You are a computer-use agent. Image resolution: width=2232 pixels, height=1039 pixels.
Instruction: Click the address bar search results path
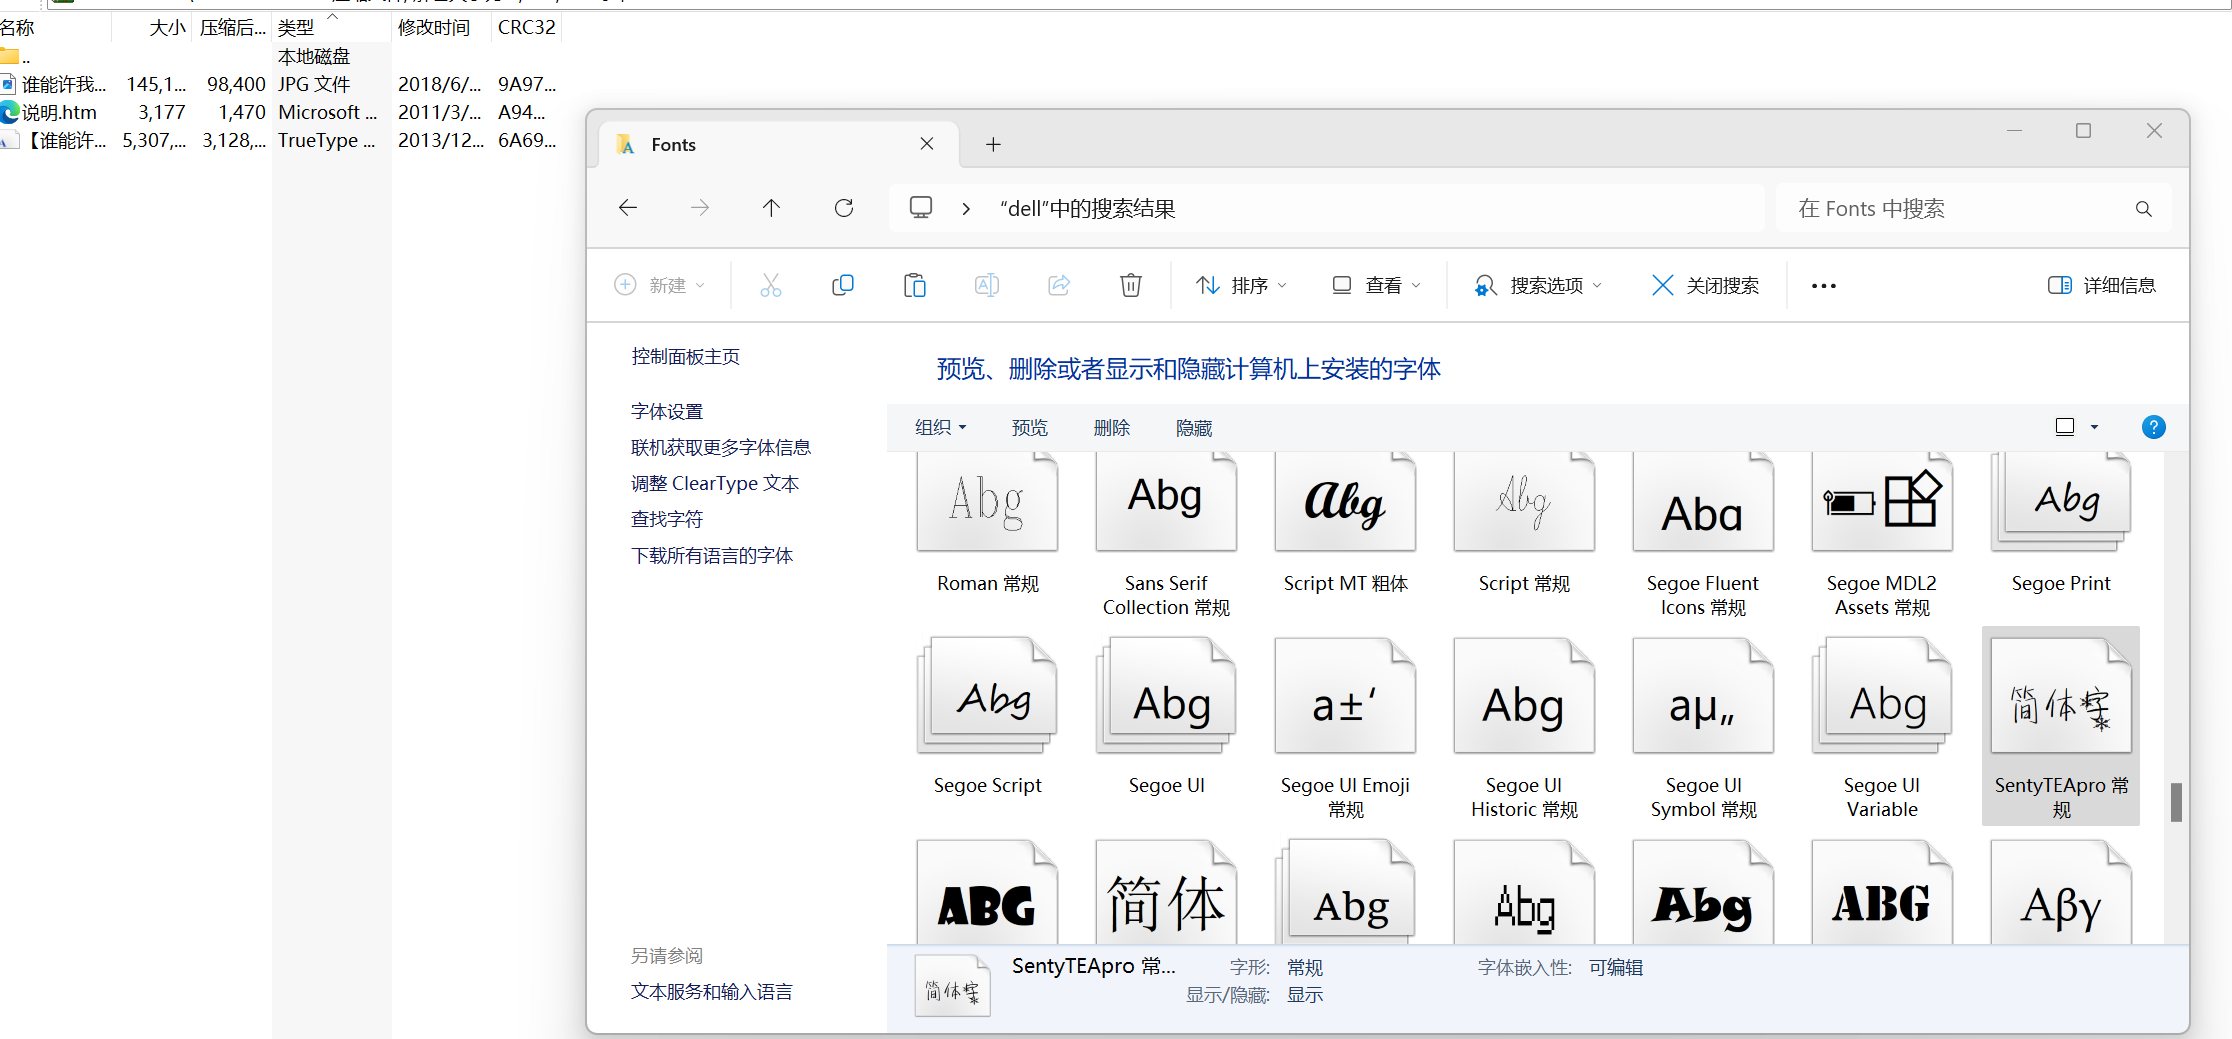[1088, 209]
